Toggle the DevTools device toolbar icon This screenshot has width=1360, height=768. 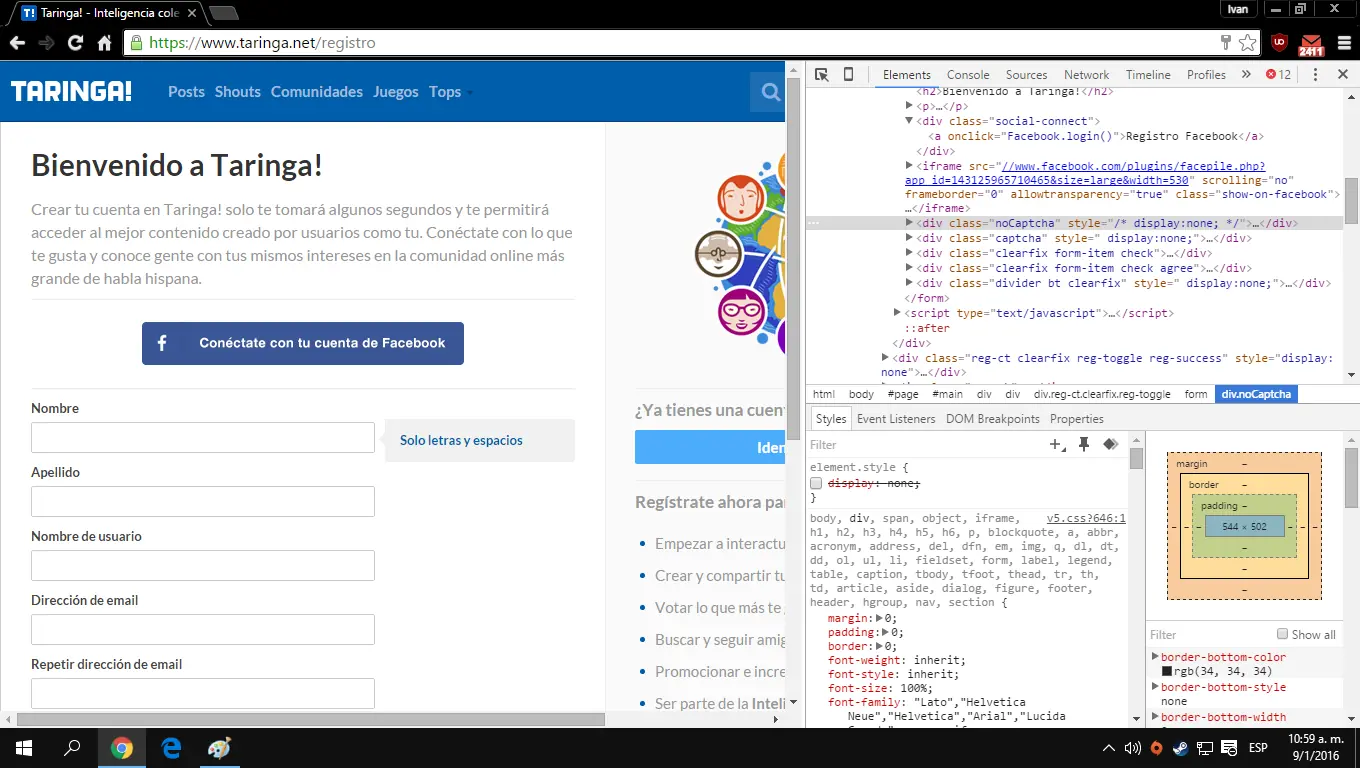tap(848, 75)
